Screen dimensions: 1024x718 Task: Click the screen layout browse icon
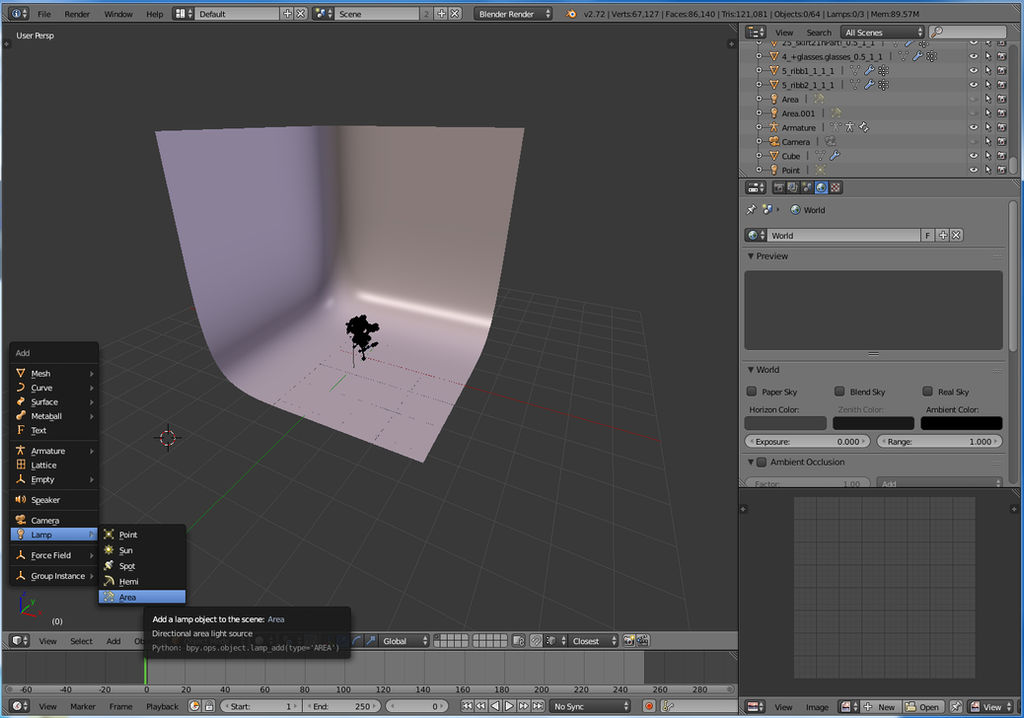(183, 14)
